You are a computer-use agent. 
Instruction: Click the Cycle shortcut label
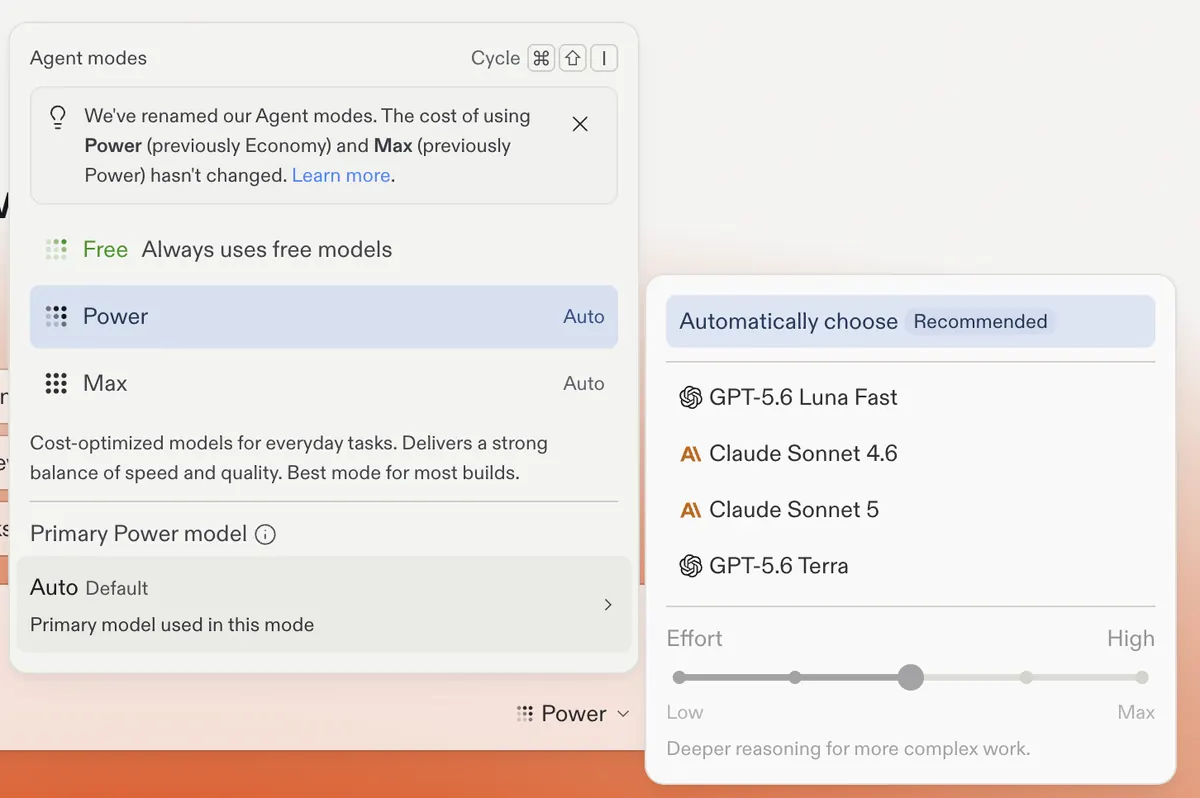pos(495,58)
